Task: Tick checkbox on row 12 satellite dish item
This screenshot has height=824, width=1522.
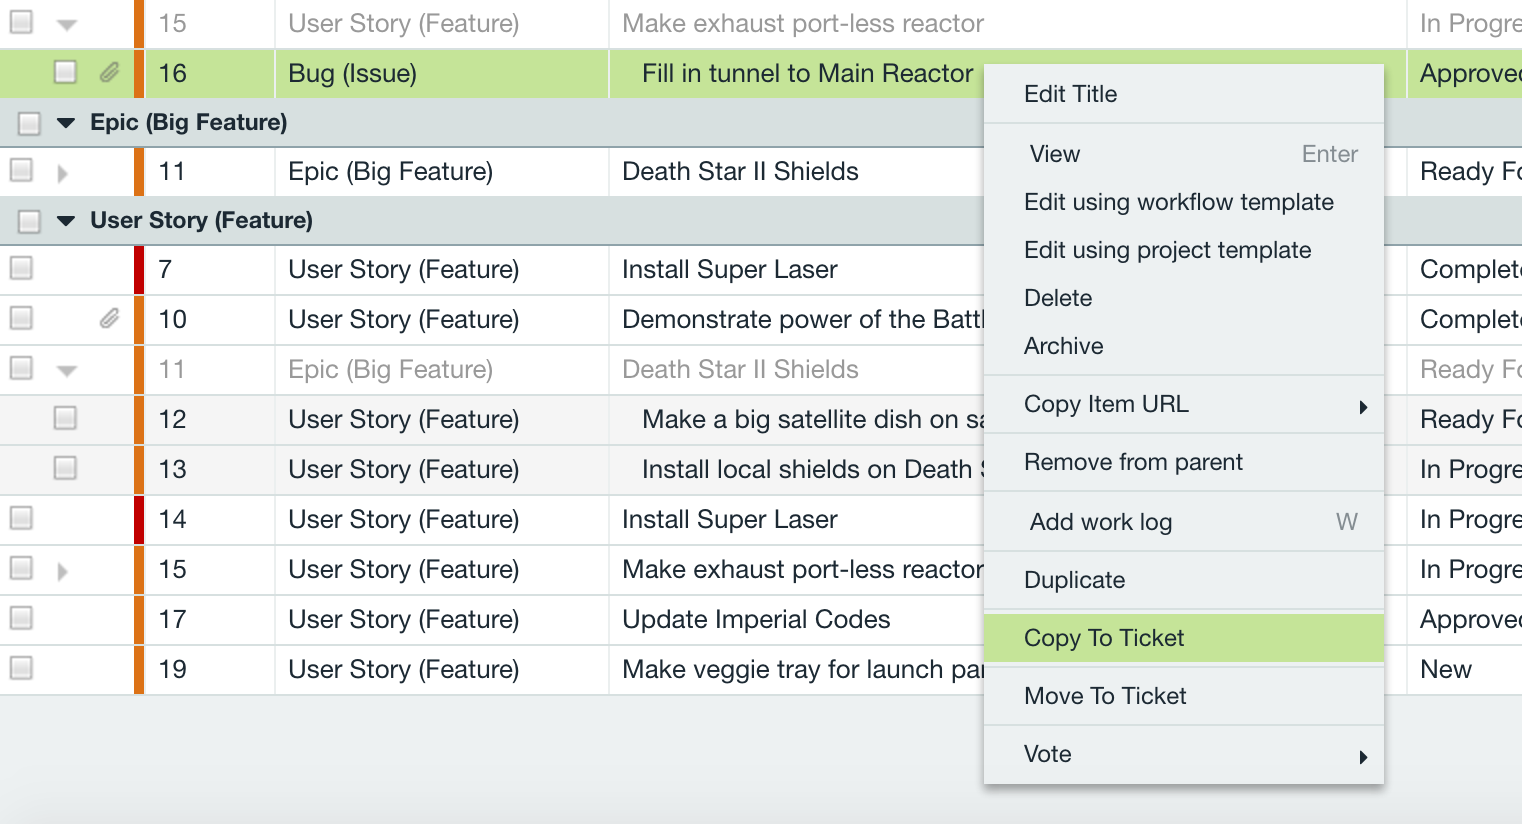Action: click(65, 419)
